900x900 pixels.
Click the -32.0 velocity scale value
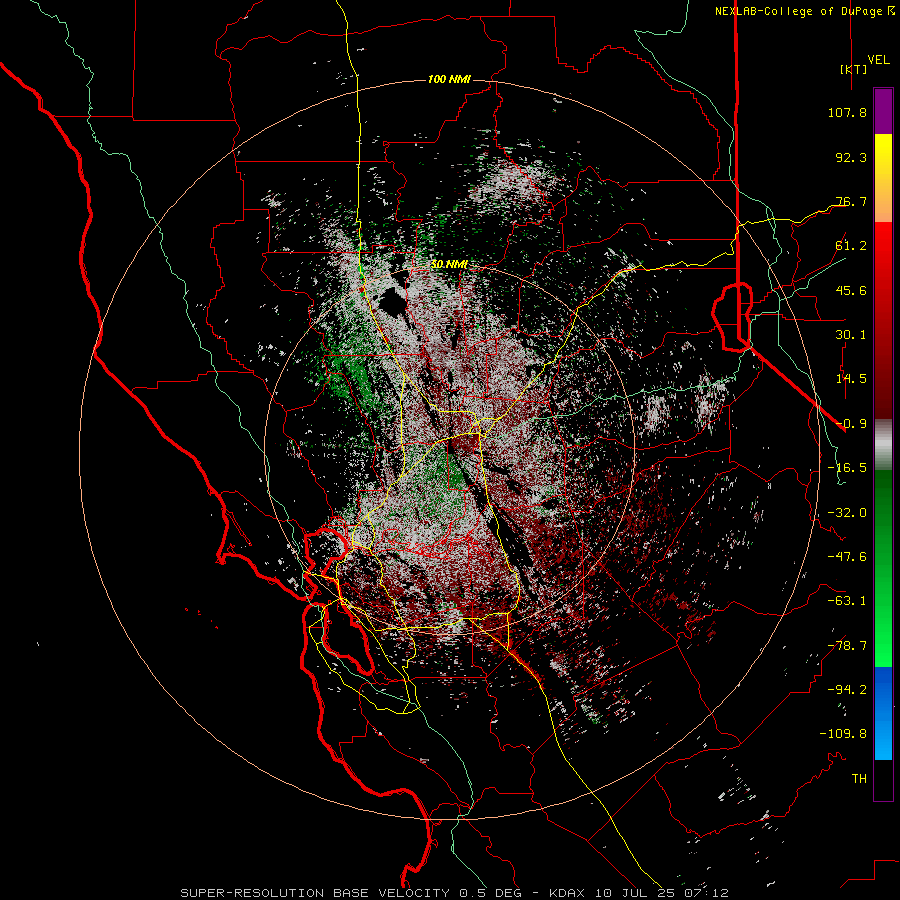tap(847, 513)
